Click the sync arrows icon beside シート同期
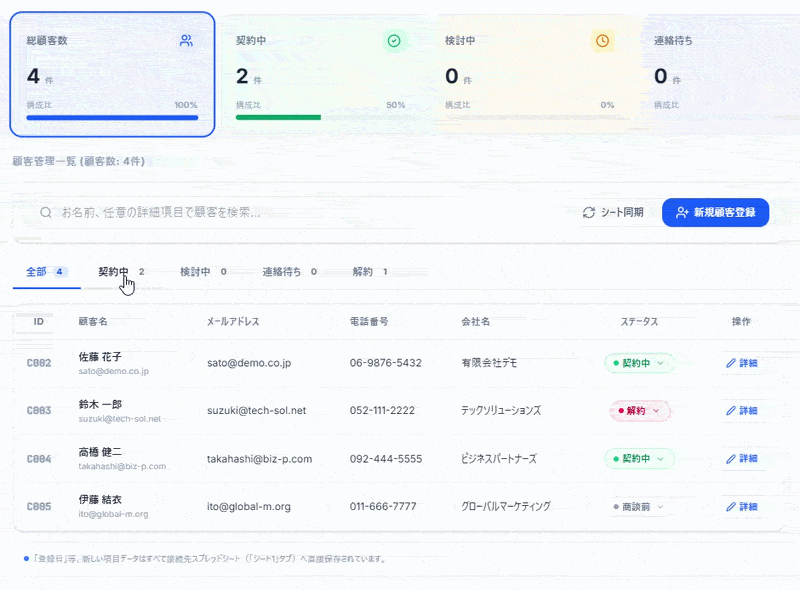The image size is (800, 590). pyautogui.click(x=589, y=212)
